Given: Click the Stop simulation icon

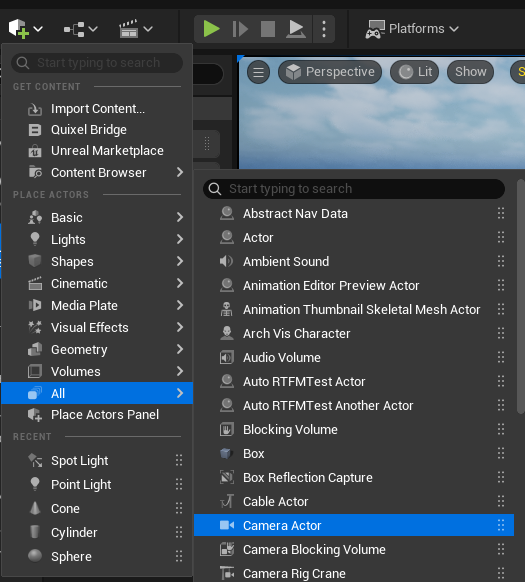Looking at the screenshot, I should (x=268, y=29).
